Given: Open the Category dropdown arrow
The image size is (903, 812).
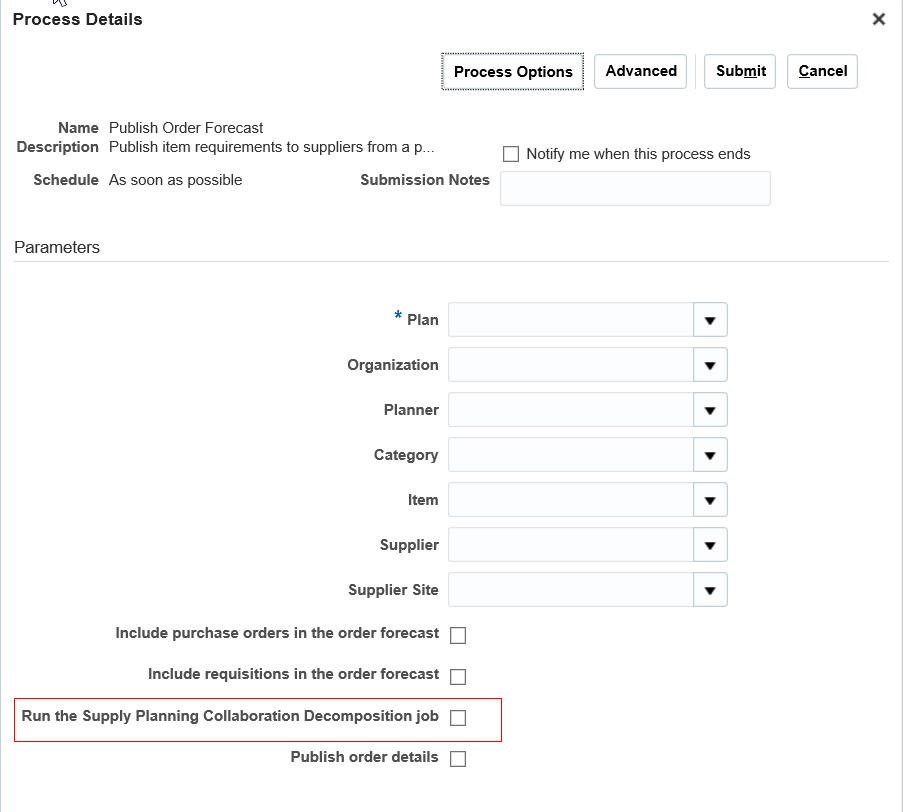Looking at the screenshot, I should click(x=710, y=455).
